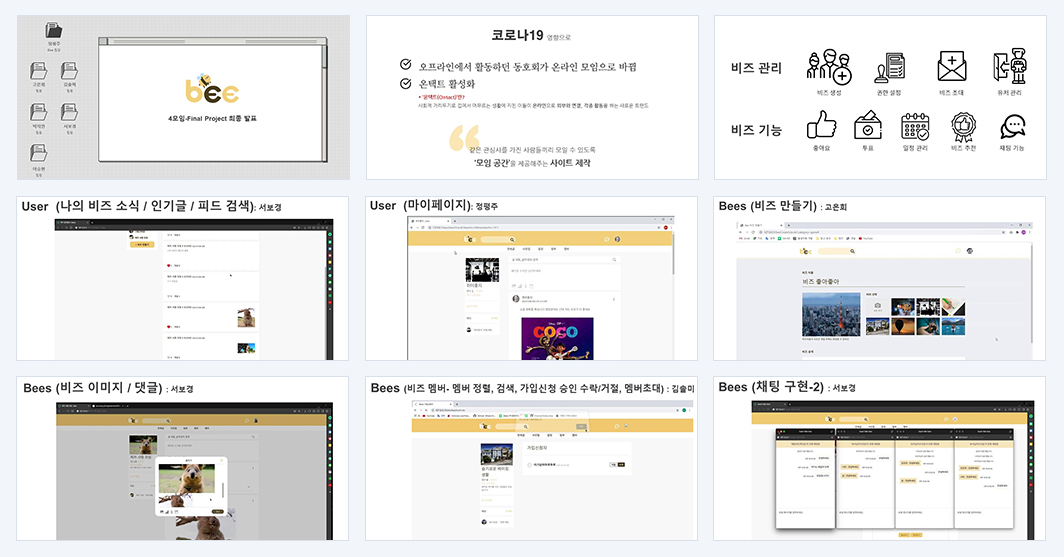The height and width of the screenshot is (557, 1064).
Task: Click the Coco movie poster in 마이페이지 feed
Action: click(x=557, y=338)
